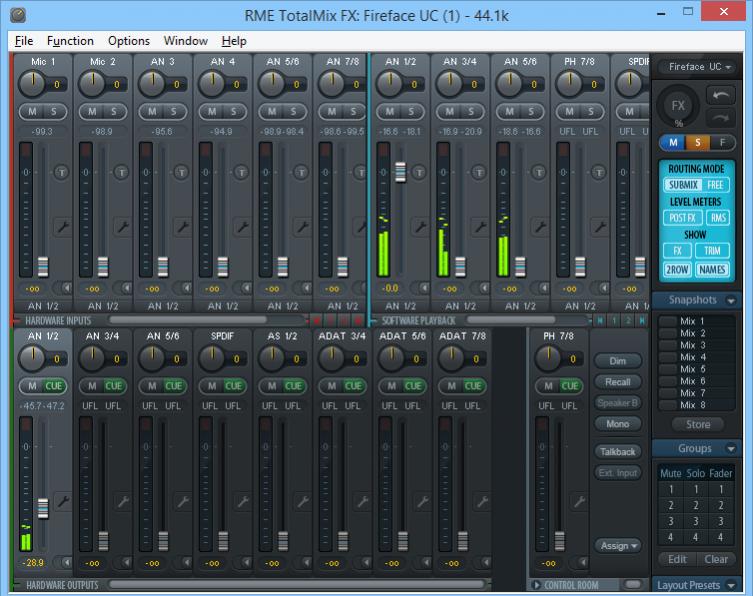Open the Fireface UC device dropdown
753x596 pixels.
point(699,67)
